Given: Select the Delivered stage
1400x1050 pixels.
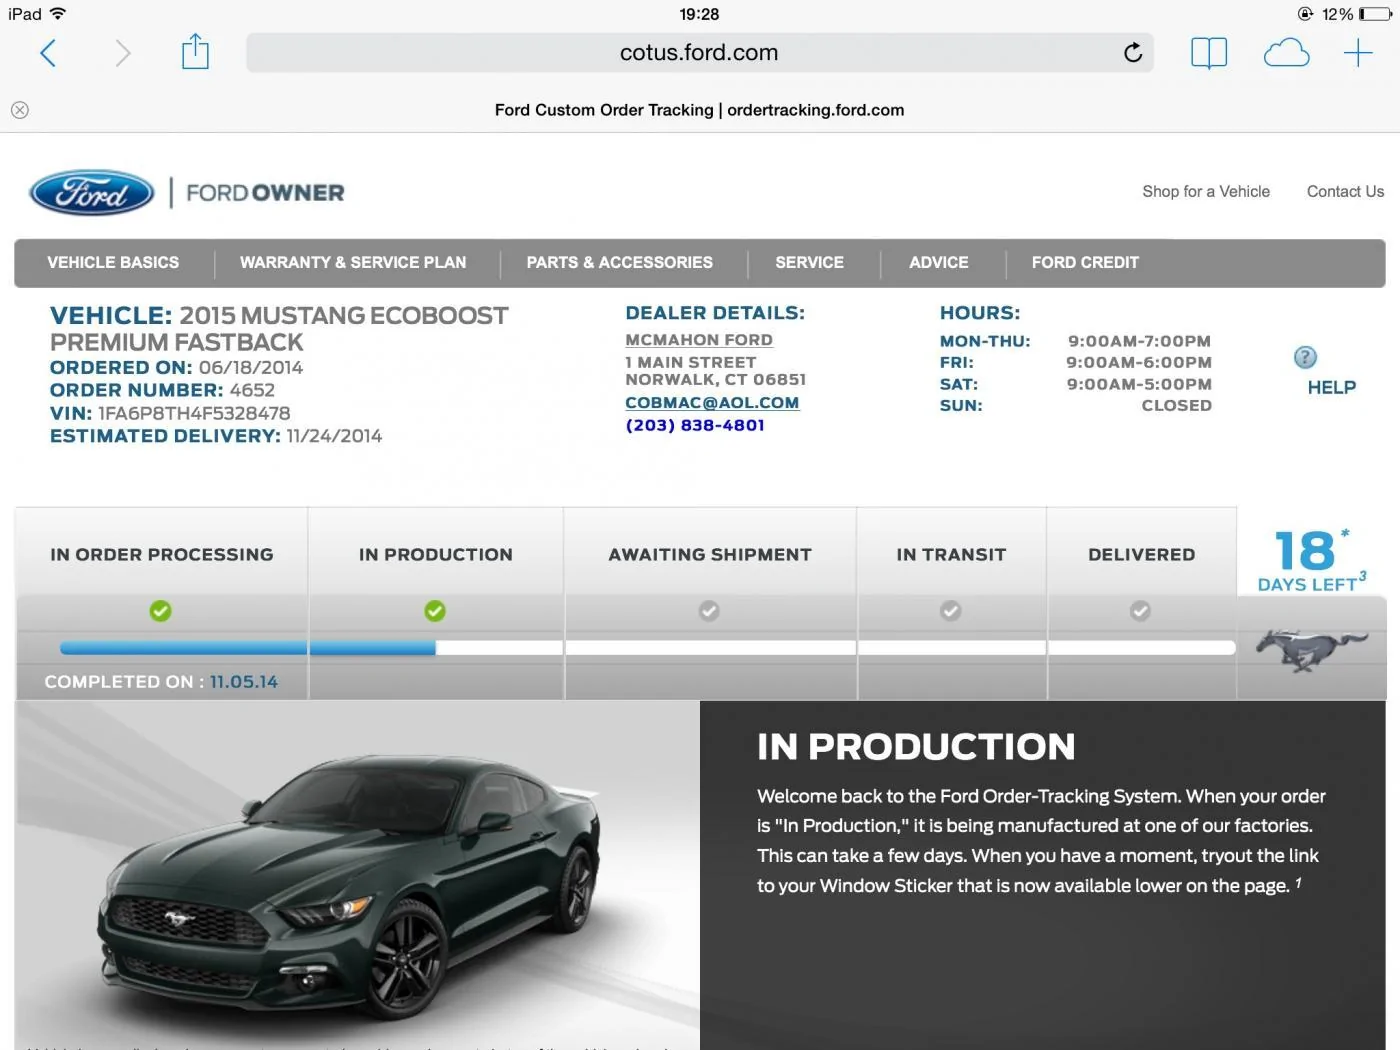Looking at the screenshot, I should coord(1142,555).
